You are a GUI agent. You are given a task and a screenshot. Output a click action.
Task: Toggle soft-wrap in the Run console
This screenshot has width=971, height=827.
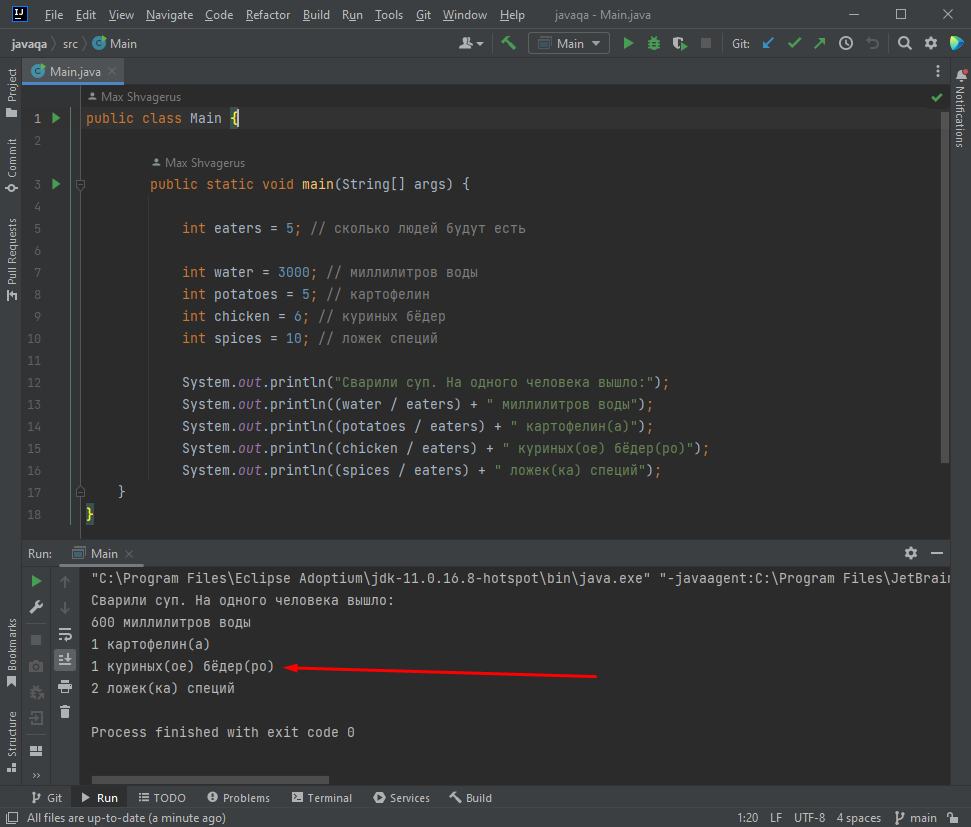65,635
